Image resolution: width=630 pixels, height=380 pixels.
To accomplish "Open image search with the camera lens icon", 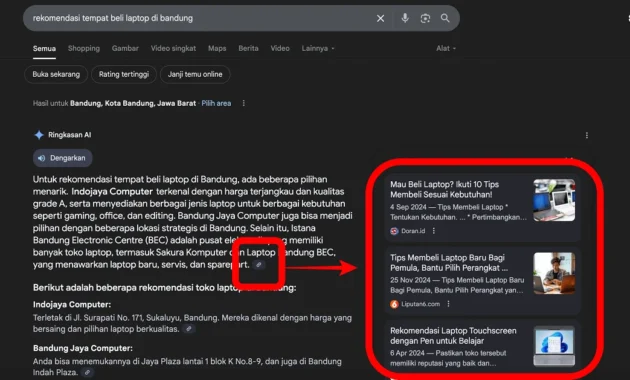I will 425,18.
